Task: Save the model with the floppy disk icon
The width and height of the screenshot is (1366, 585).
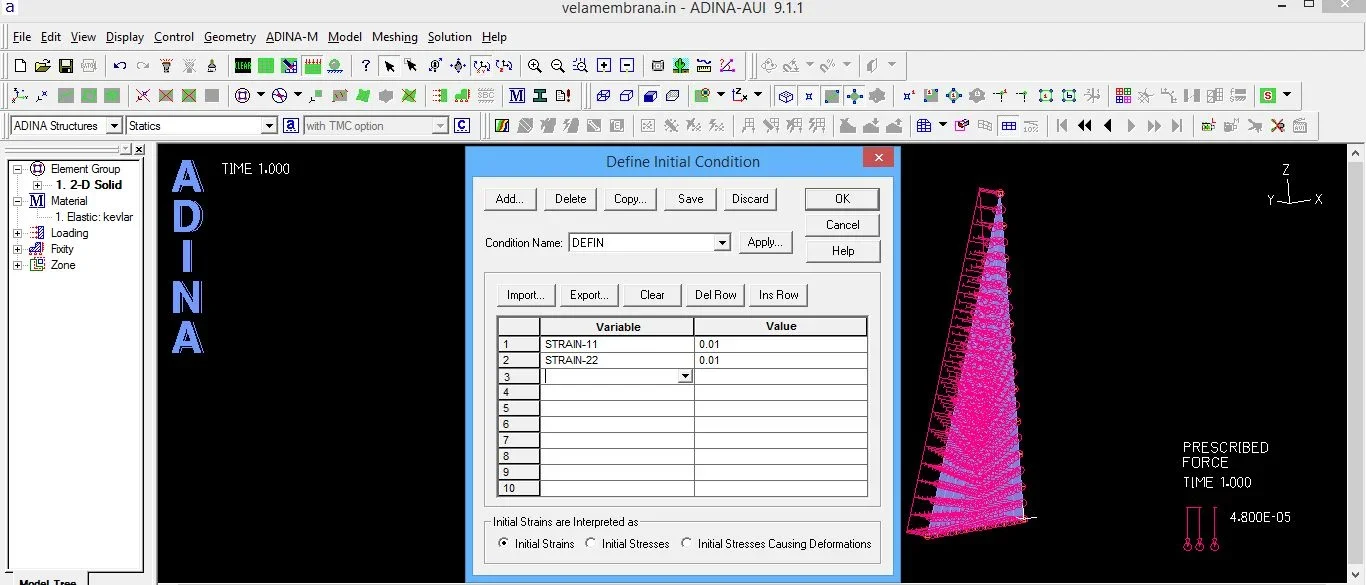Action: [x=65, y=66]
